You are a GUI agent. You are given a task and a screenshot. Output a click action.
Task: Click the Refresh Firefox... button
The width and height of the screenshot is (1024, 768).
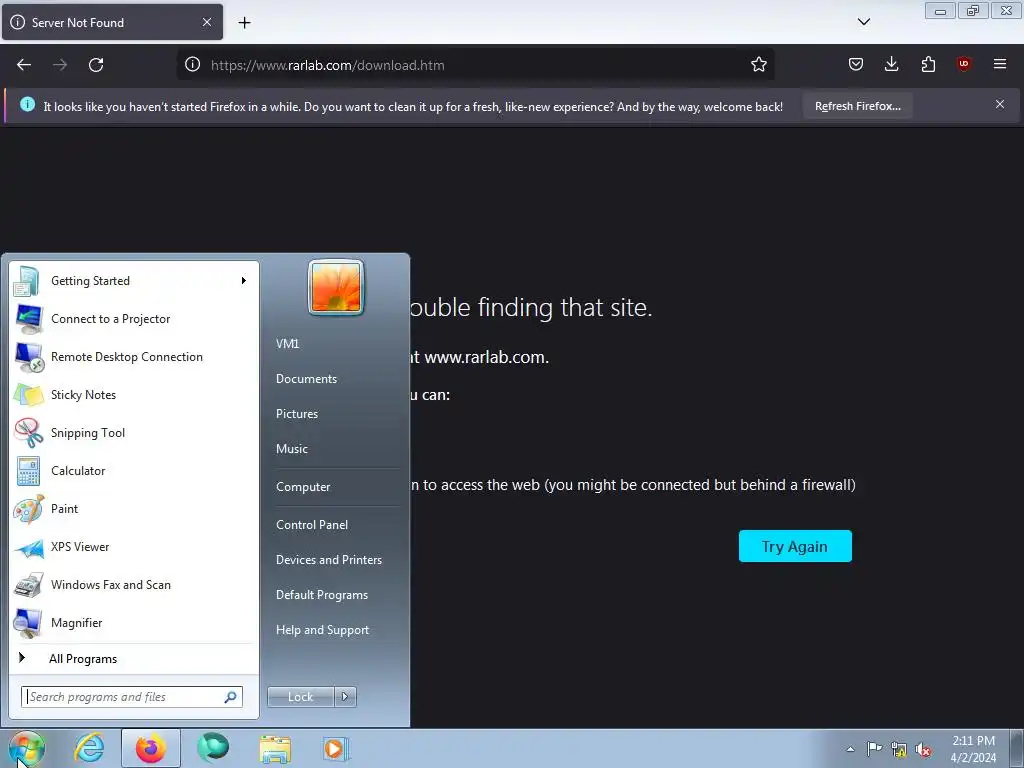[857, 106]
